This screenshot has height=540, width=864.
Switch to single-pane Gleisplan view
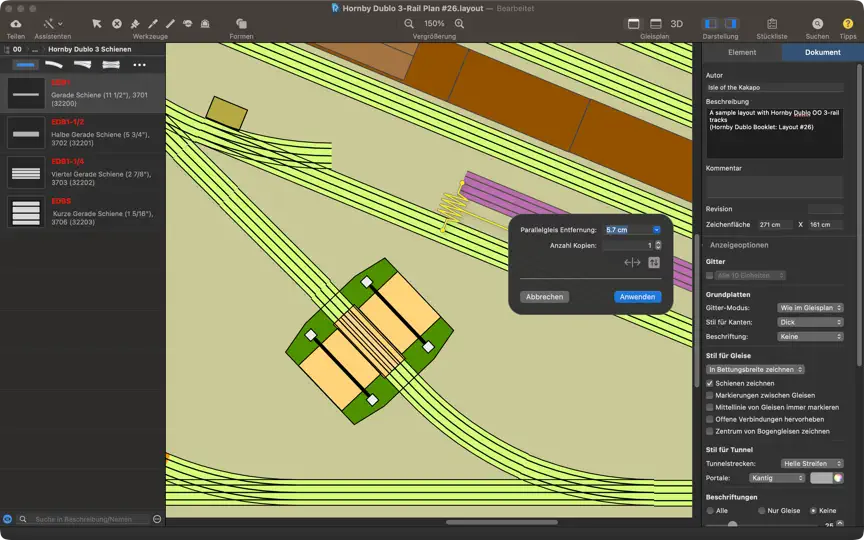pos(634,24)
